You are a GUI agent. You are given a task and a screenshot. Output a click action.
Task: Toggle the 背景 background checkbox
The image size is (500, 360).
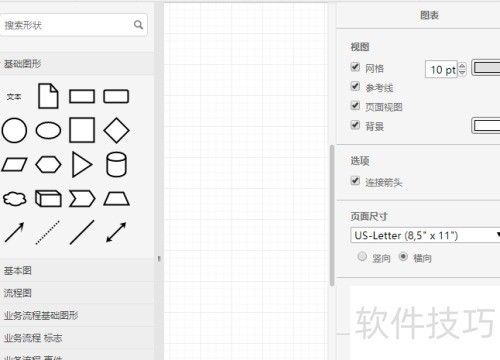click(355, 125)
